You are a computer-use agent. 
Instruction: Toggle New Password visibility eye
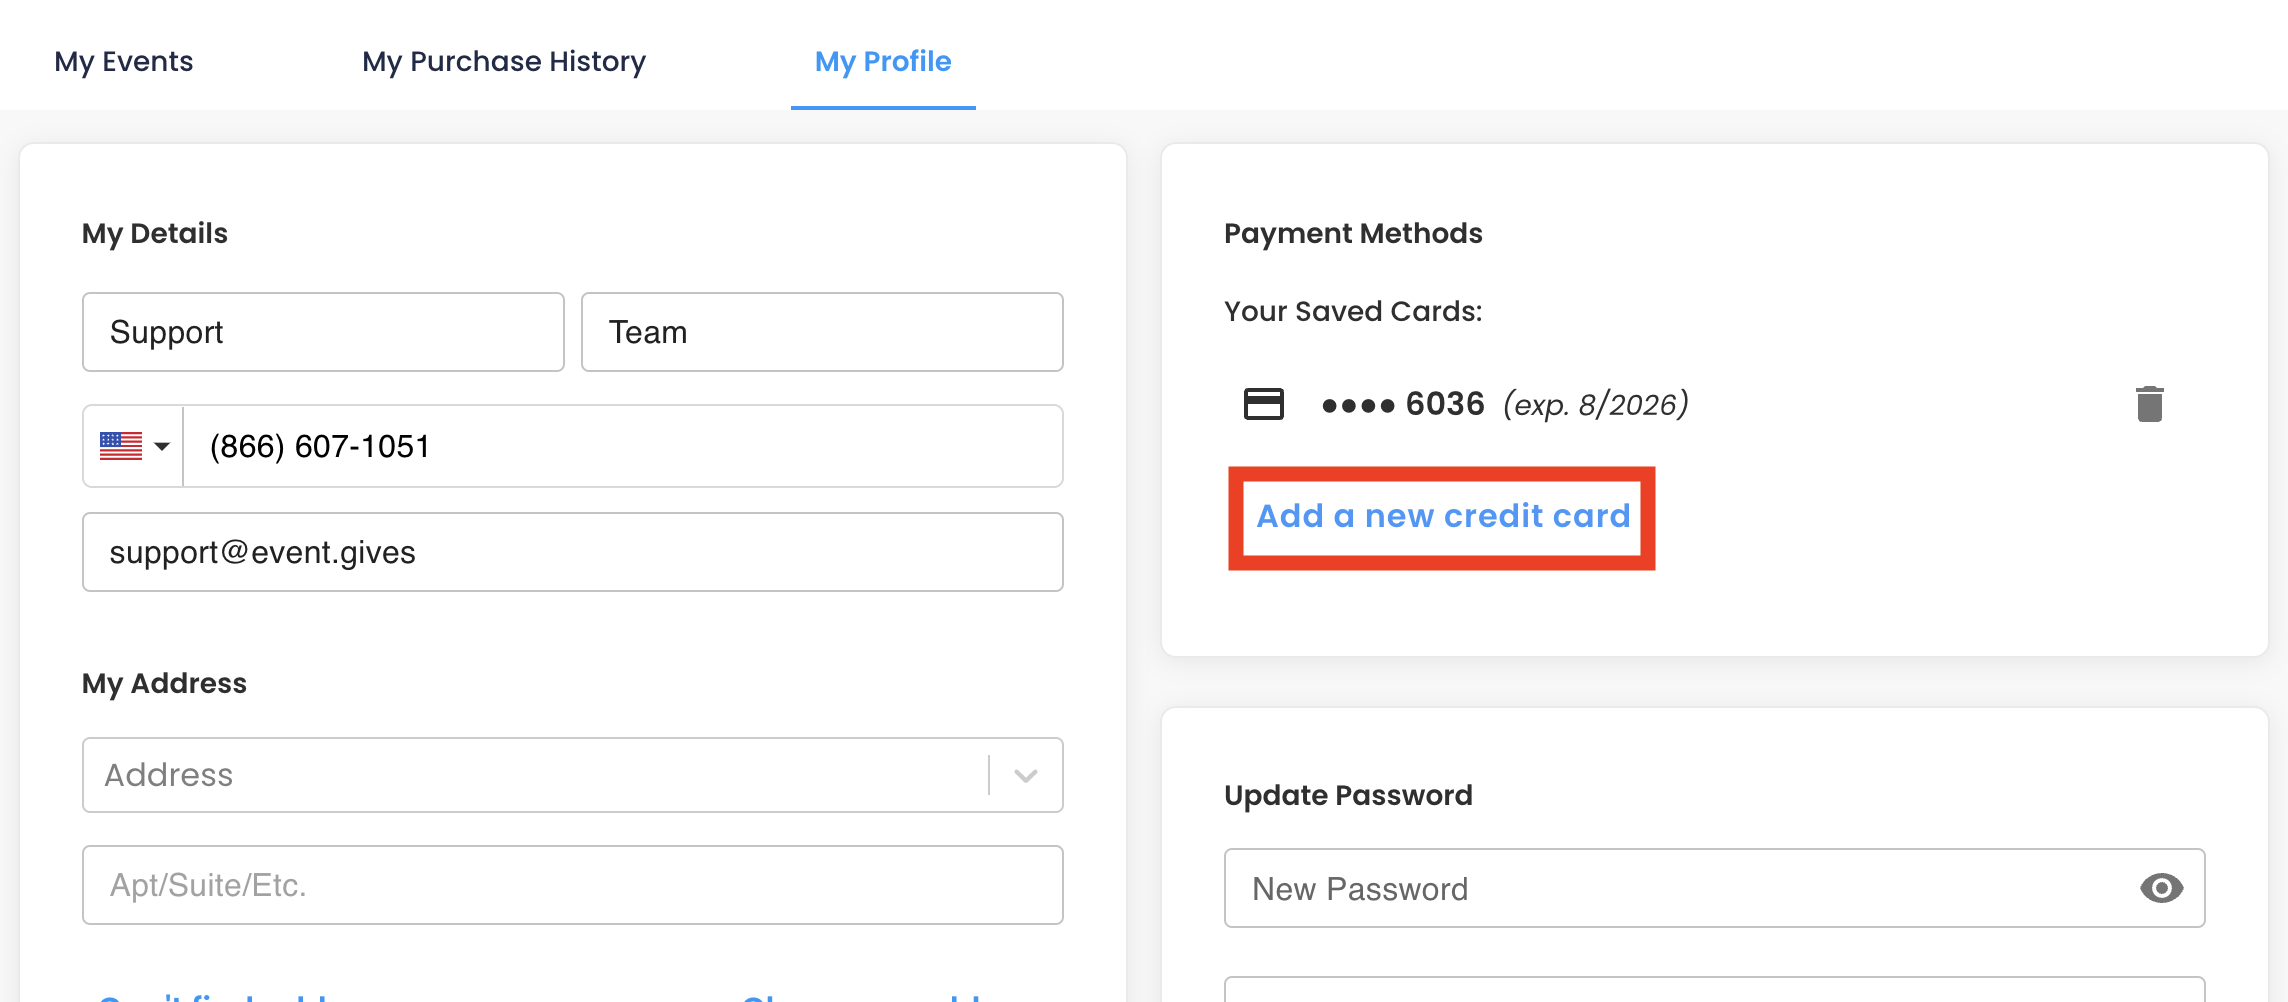click(x=2161, y=888)
